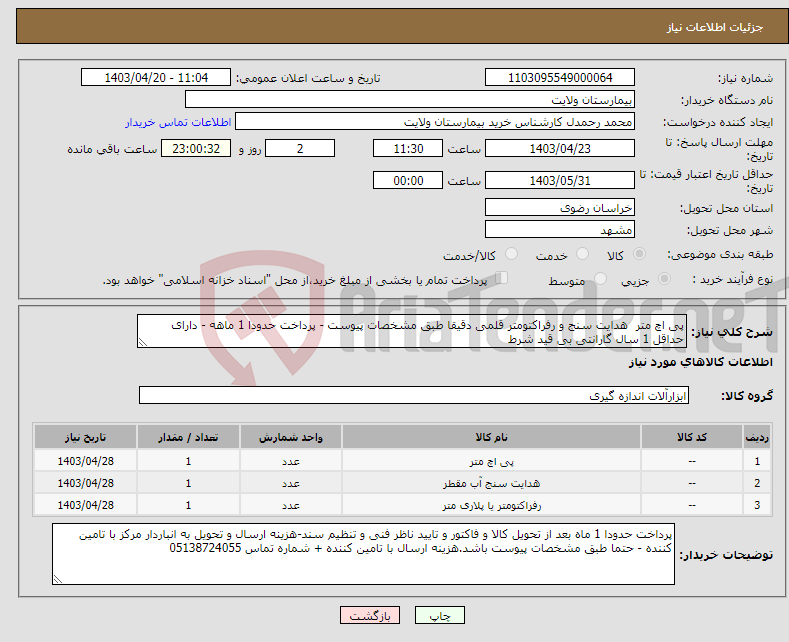Click the response deadline date 1403/04/23
The width and height of the screenshot is (789, 642).
(x=560, y=148)
